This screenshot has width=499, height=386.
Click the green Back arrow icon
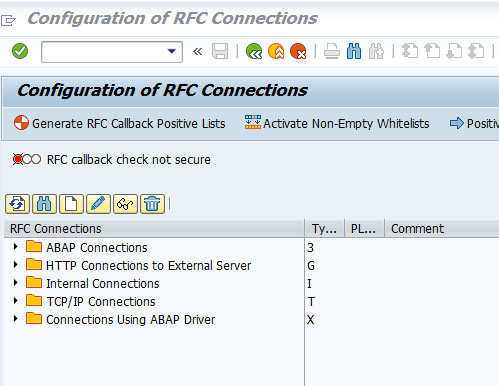click(254, 51)
